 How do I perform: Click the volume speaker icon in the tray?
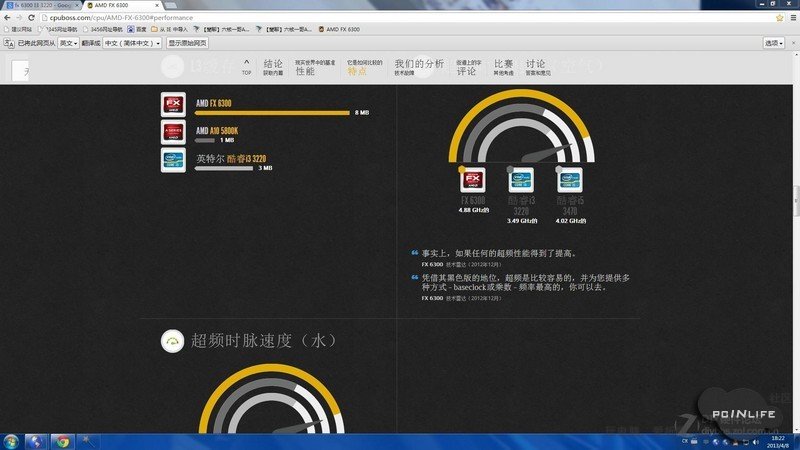tap(756, 442)
